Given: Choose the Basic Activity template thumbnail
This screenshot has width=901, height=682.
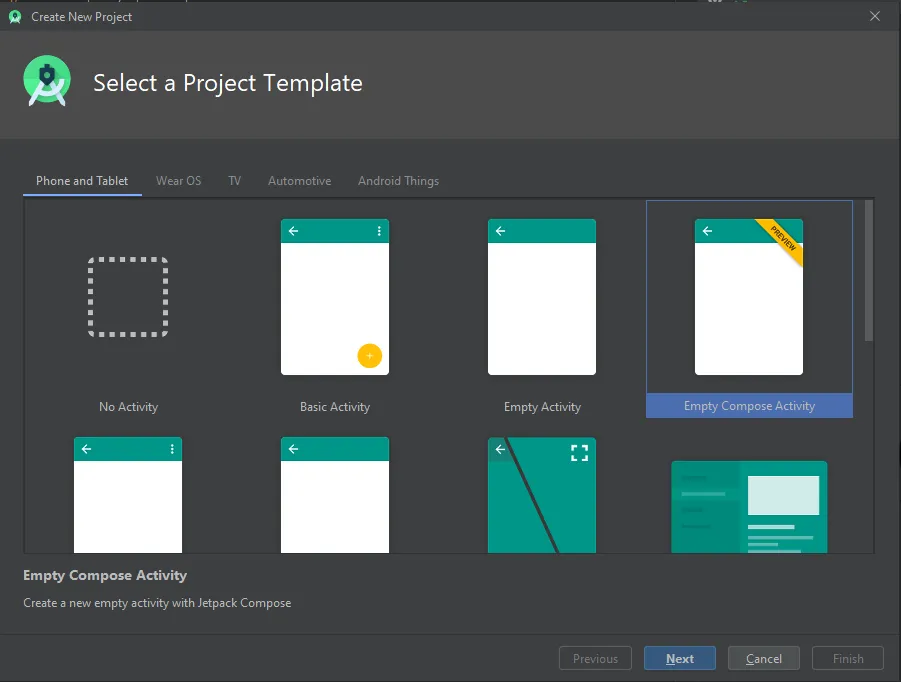Looking at the screenshot, I should click(x=335, y=297).
